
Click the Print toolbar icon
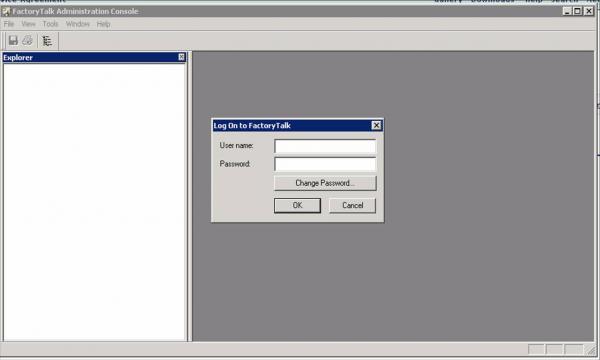tap(28, 41)
